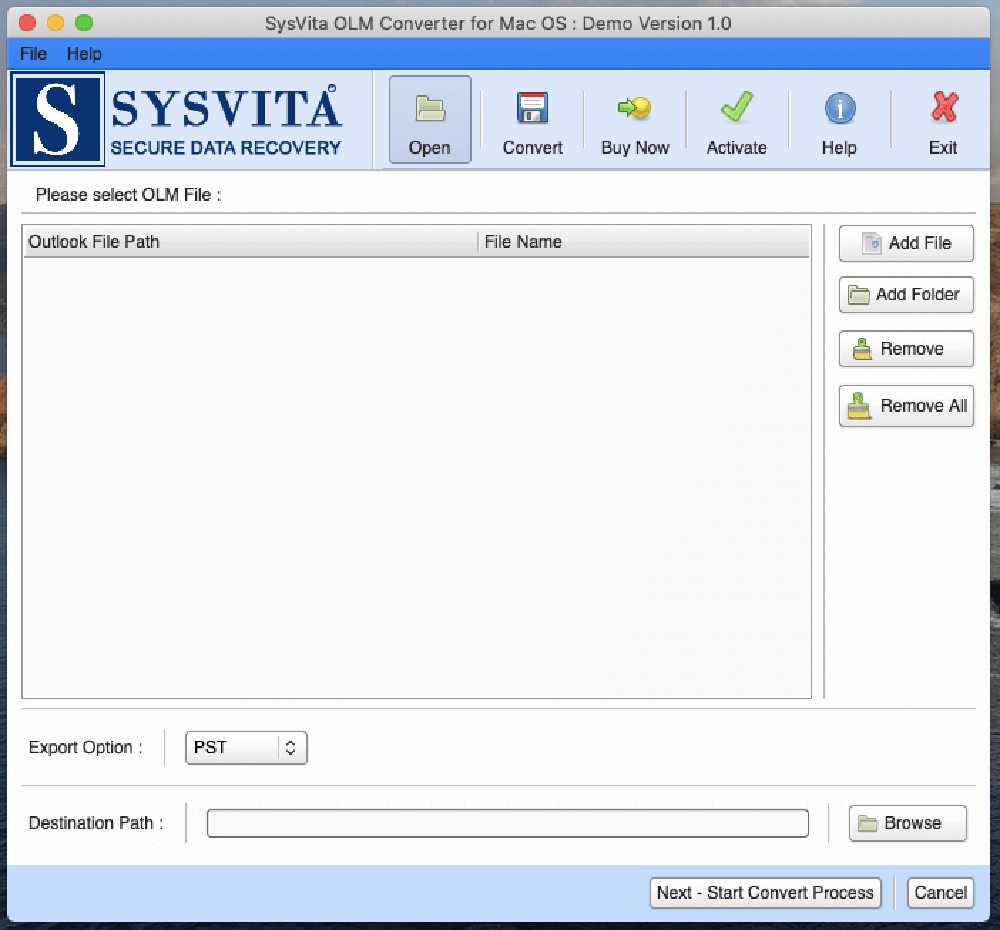Close the SysVita window with the red button
The height and width of the screenshot is (930, 1000).
[27, 23]
